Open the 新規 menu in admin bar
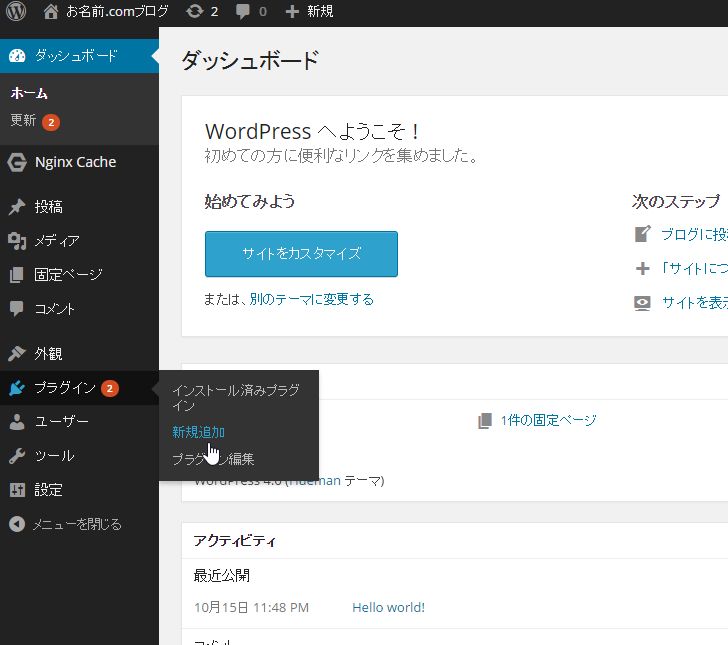This screenshot has height=645, width=728. tap(320, 11)
